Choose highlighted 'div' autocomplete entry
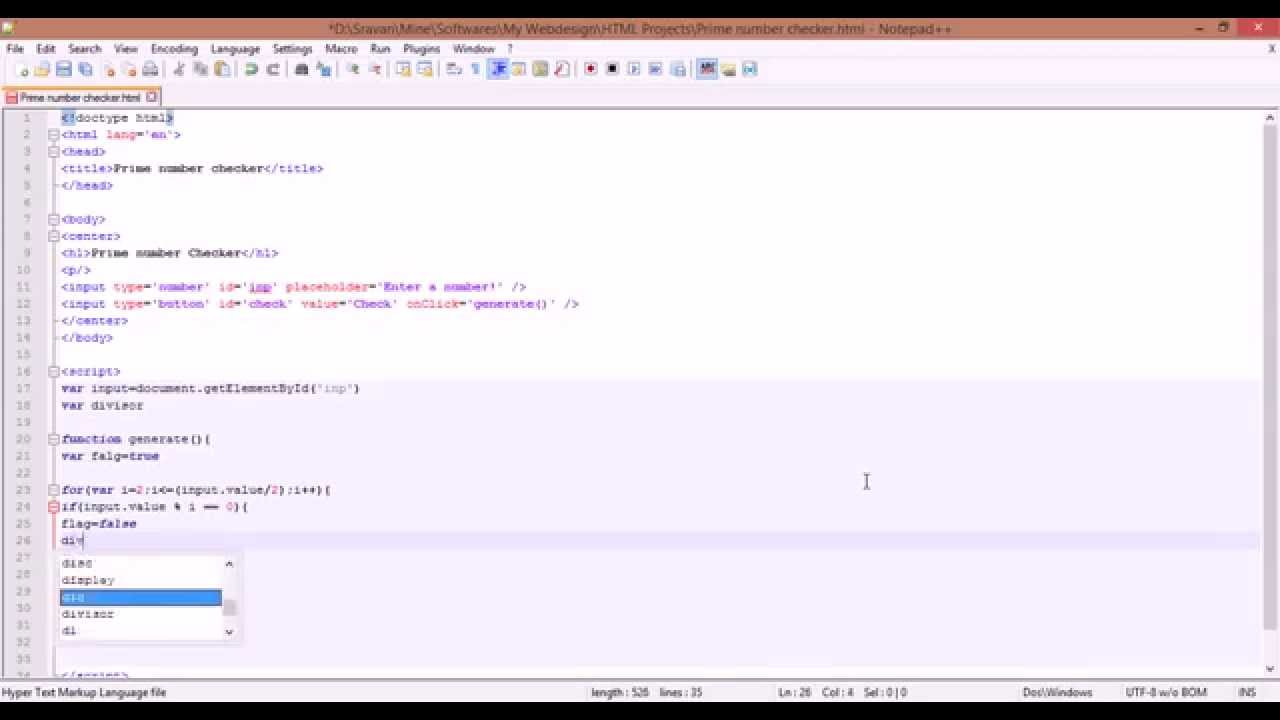The image size is (1280, 720). pyautogui.click(x=140, y=597)
